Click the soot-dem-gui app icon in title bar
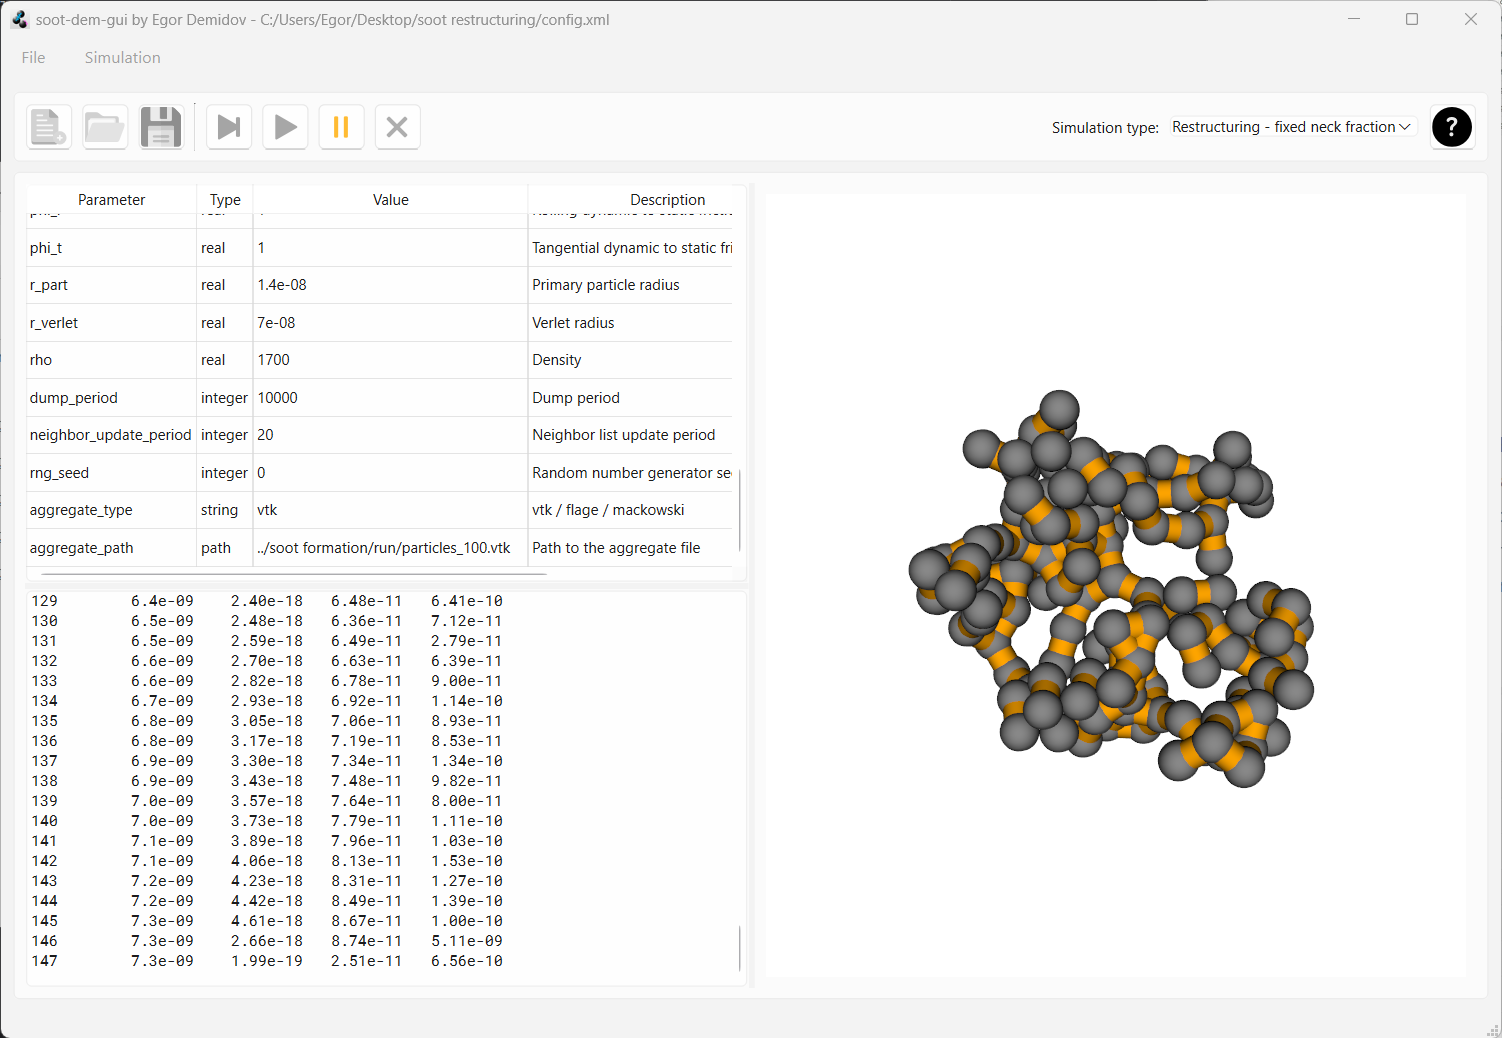Viewport: 1502px width, 1038px height. pos(20,19)
